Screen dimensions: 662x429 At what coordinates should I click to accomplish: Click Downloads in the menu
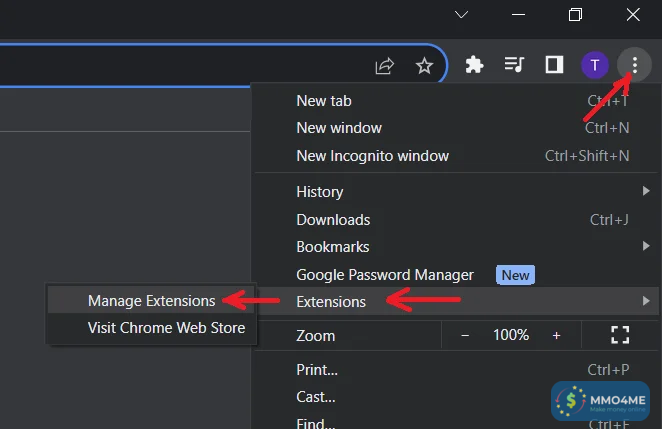click(x=333, y=219)
